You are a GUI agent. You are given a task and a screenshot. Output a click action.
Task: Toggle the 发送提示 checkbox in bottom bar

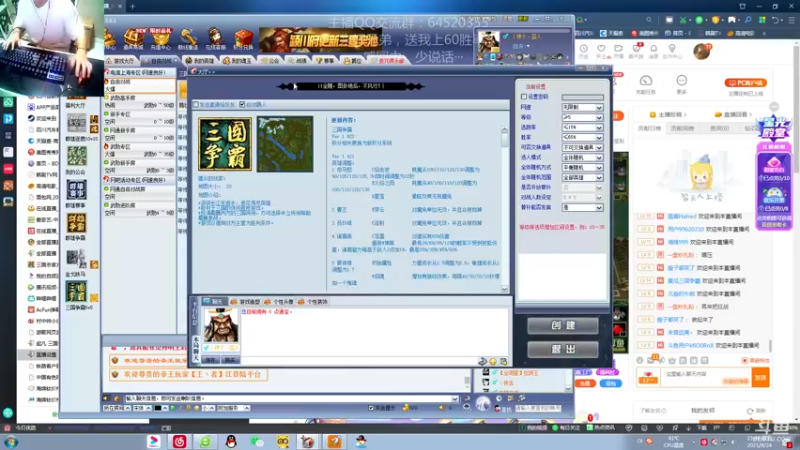point(371,408)
